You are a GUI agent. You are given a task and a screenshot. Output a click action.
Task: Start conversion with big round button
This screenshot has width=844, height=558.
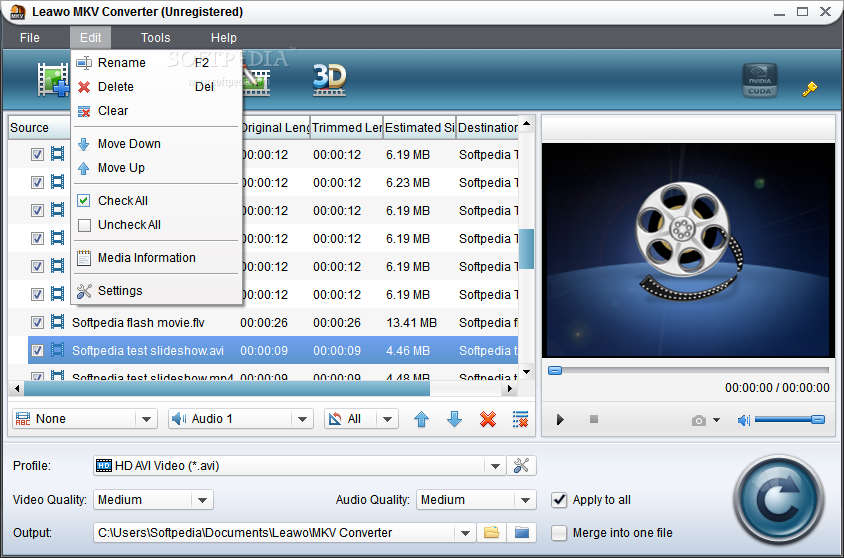779,500
